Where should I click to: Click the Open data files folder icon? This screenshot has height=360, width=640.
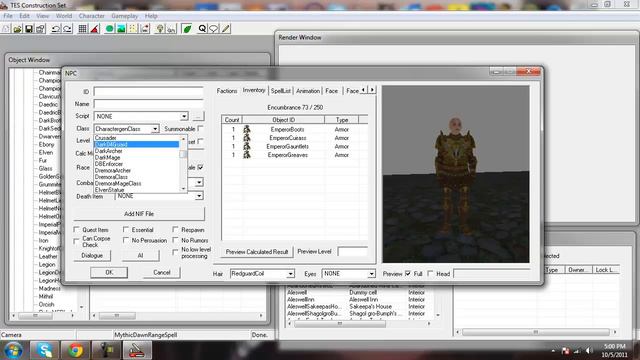point(17,29)
